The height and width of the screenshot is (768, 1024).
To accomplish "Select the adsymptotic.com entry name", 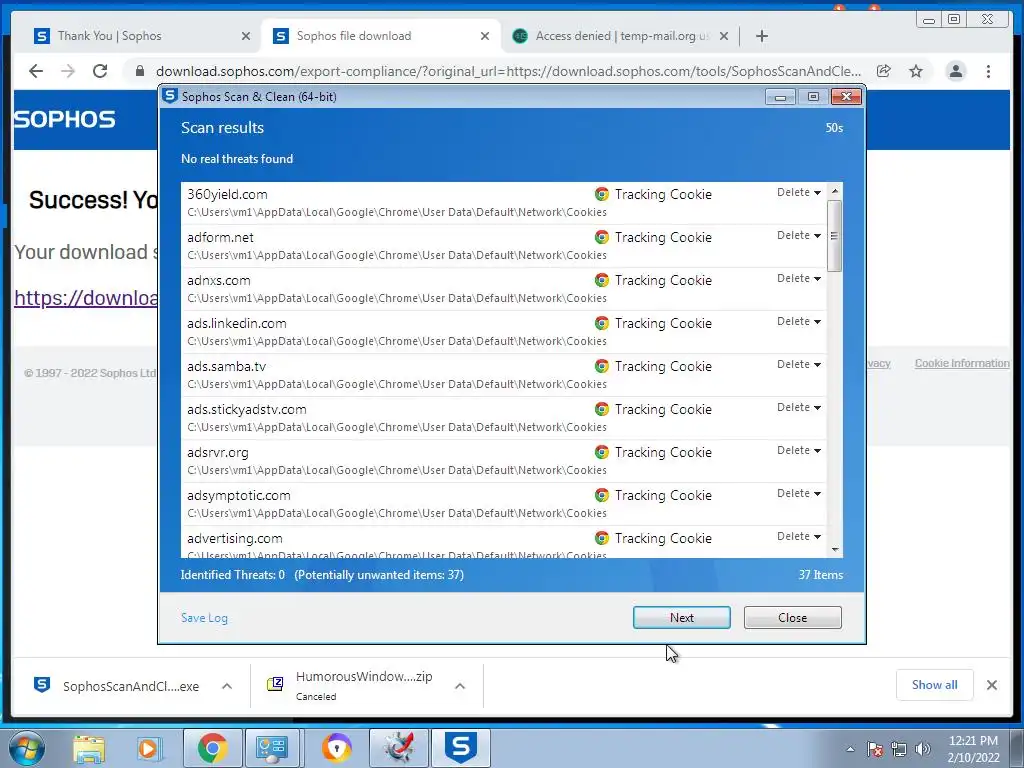I will coord(239,495).
